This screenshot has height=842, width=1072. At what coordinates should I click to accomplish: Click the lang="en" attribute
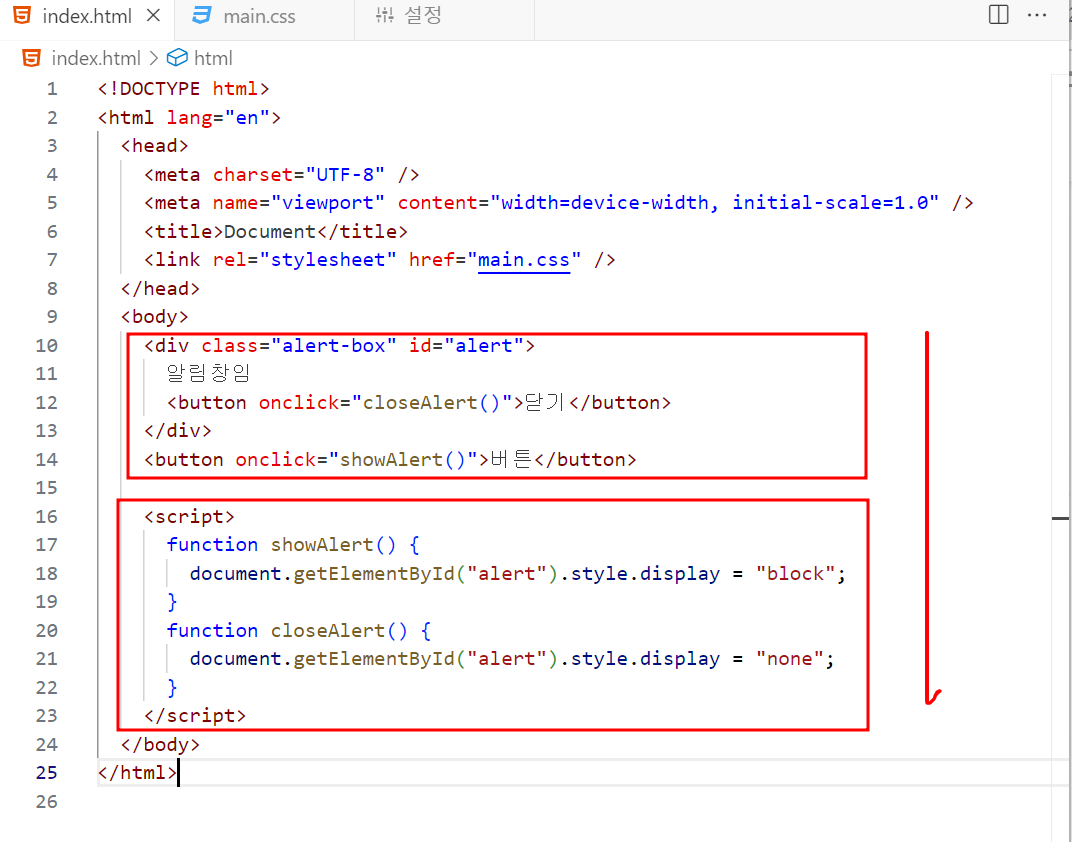point(218,118)
